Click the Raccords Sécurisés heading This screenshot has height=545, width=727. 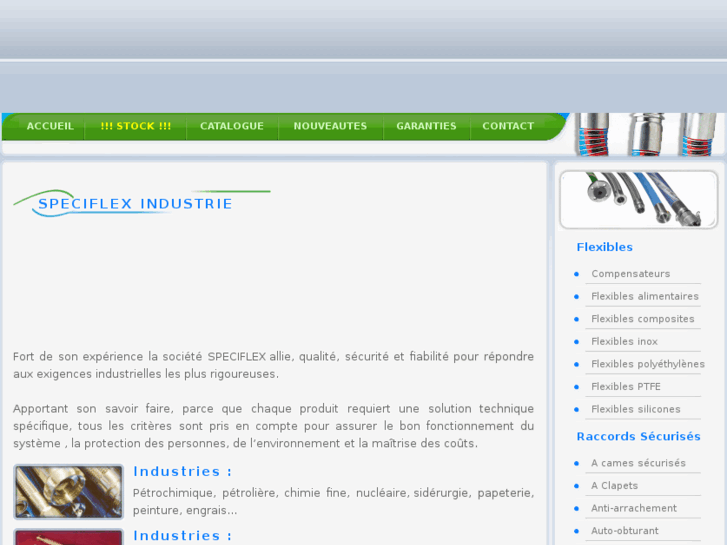pyautogui.click(x=638, y=436)
